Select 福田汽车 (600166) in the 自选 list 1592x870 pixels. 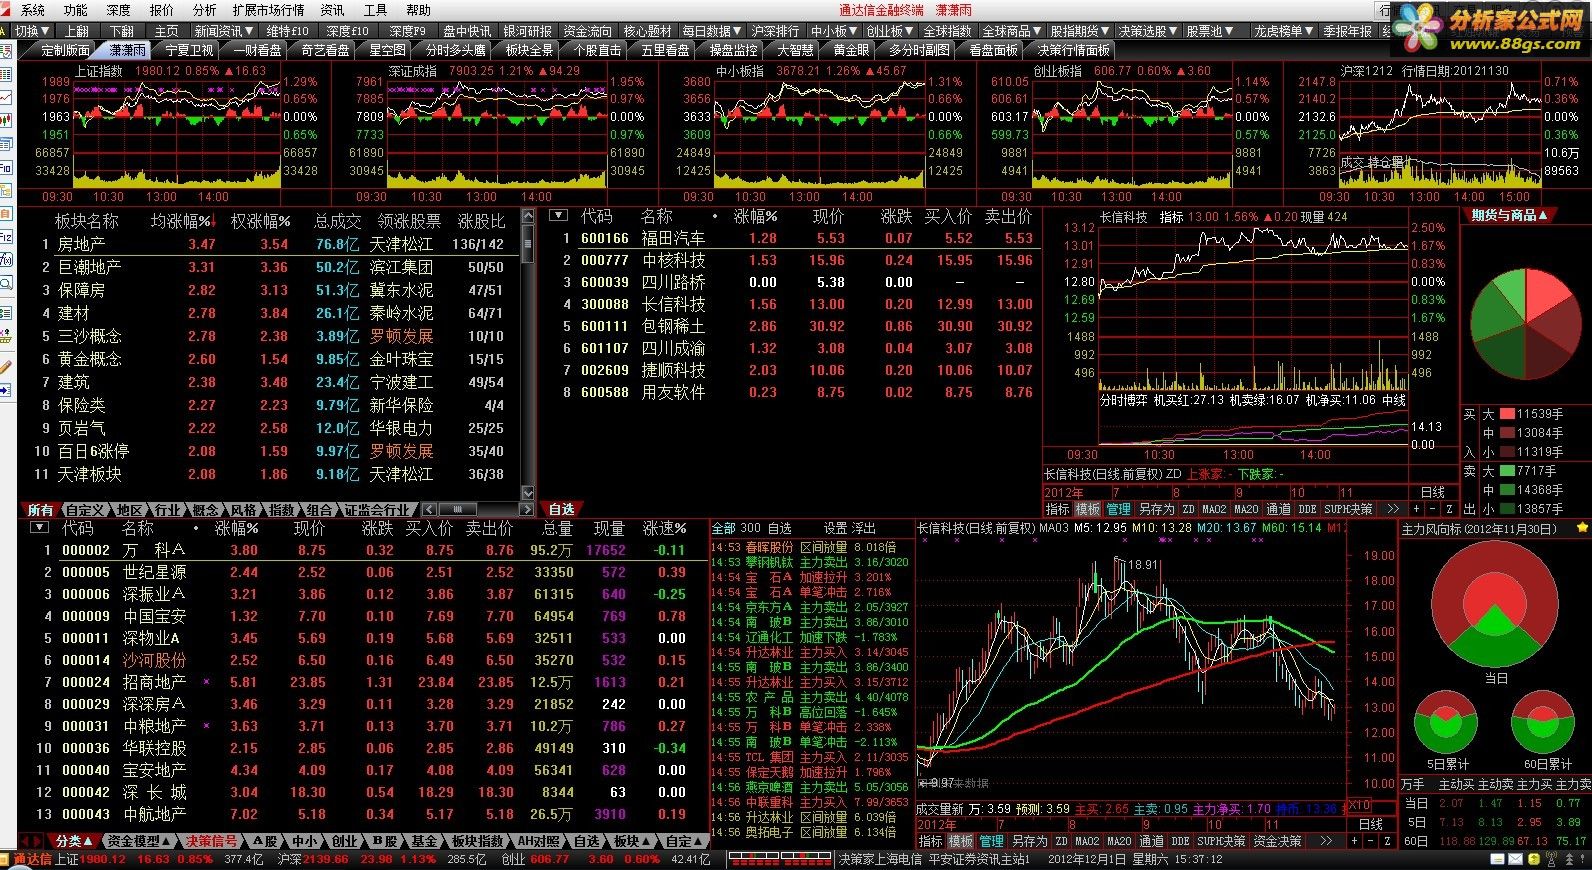tap(795, 238)
